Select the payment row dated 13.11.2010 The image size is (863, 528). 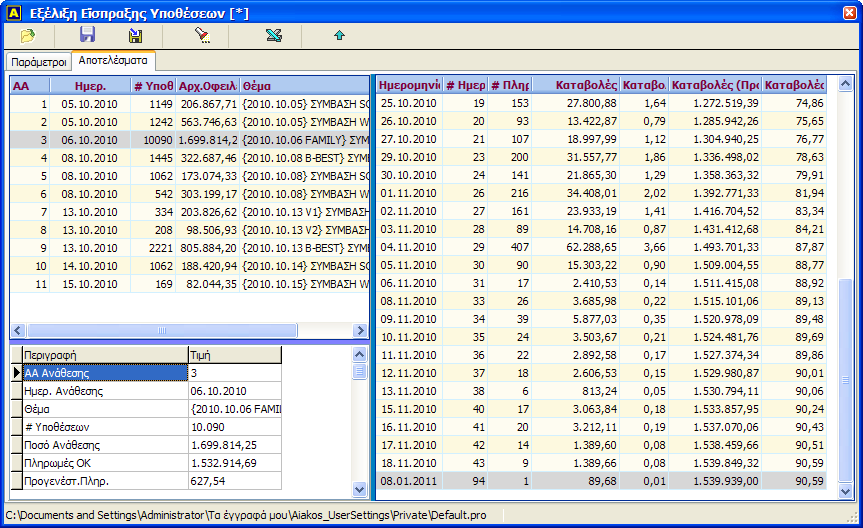[602, 391]
